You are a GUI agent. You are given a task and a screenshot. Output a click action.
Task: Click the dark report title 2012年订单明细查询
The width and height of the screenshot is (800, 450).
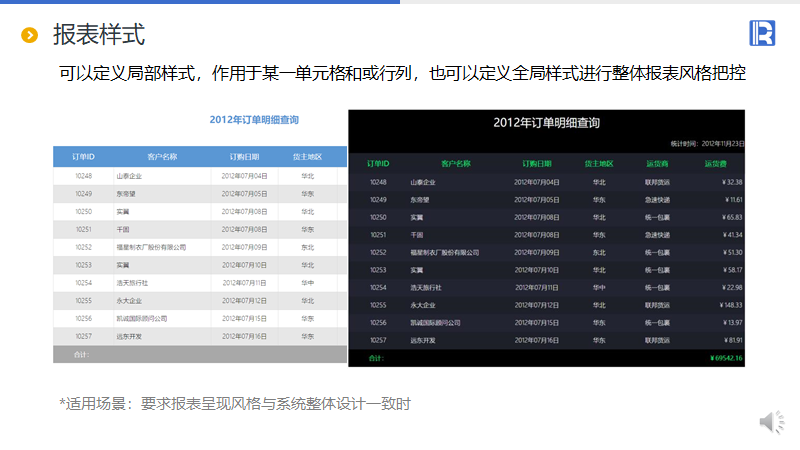[546, 123]
